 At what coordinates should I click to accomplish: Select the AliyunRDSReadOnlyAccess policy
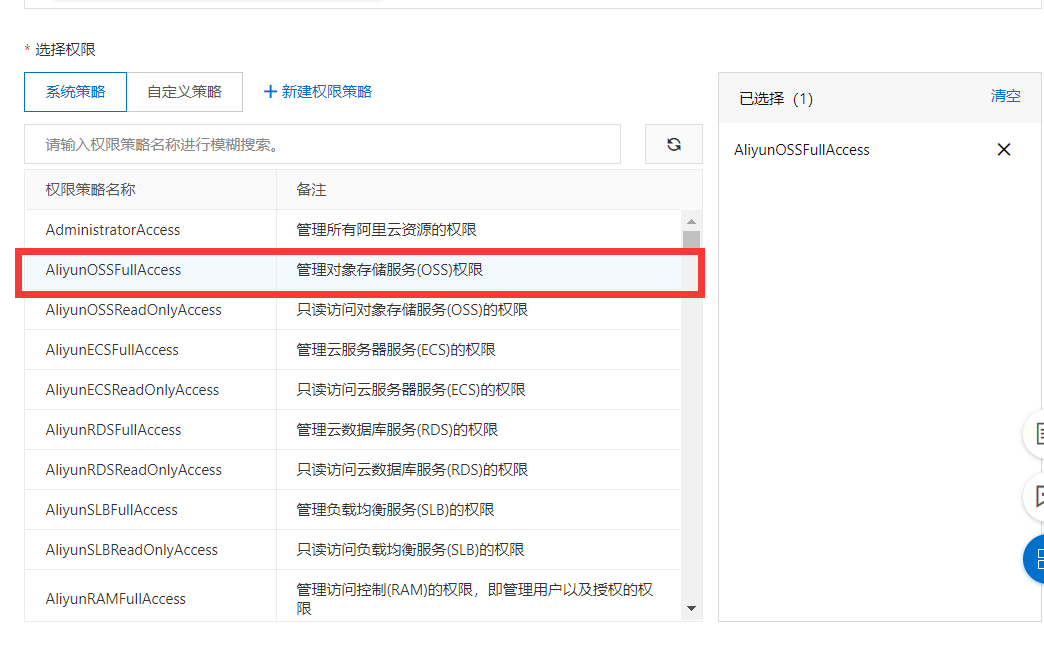click(353, 469)
